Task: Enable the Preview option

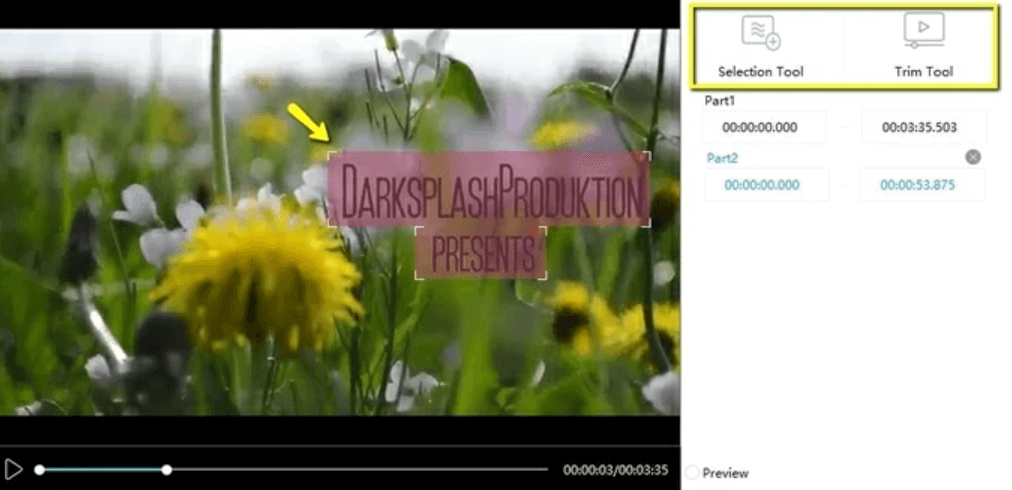Action: (x=692, y=472)
